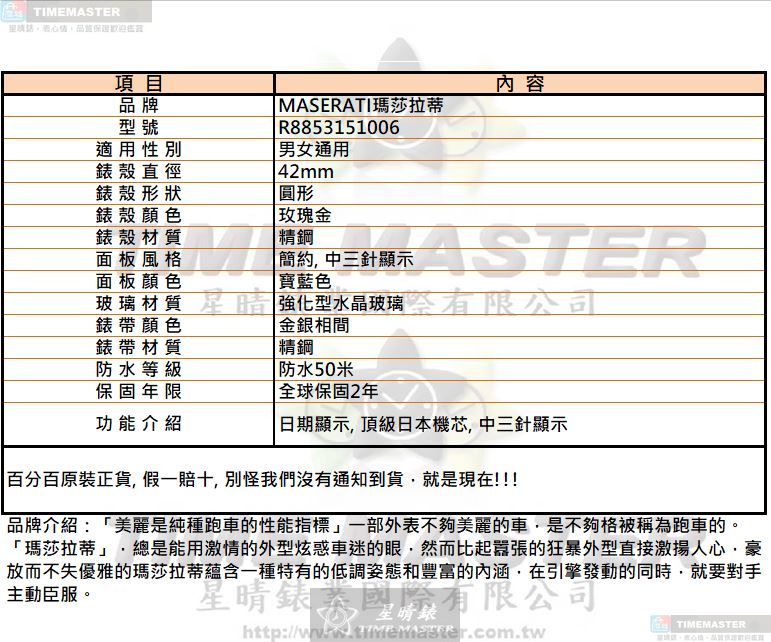The image size is (771, 642).
Task: Select the 功能介紹 row label
Action: click(139, 423)
